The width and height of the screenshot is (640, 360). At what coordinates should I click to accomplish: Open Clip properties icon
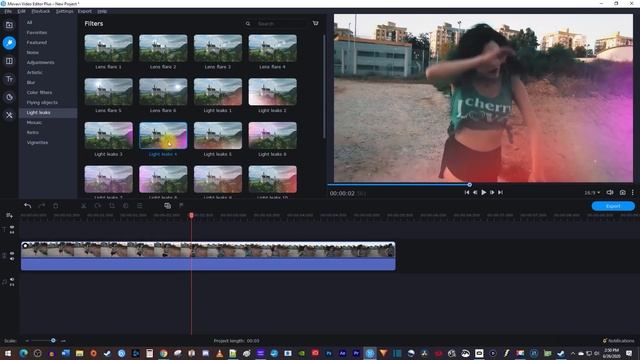coord(140,206)
